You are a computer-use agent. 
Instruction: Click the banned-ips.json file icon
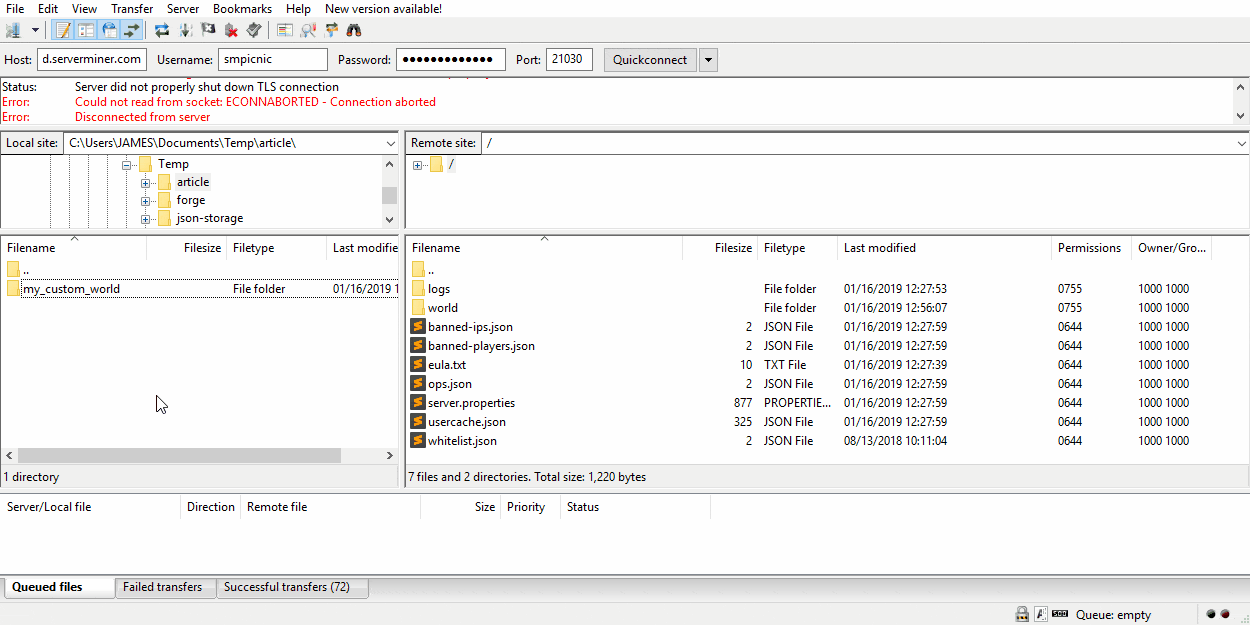click(x=418, y=327)
